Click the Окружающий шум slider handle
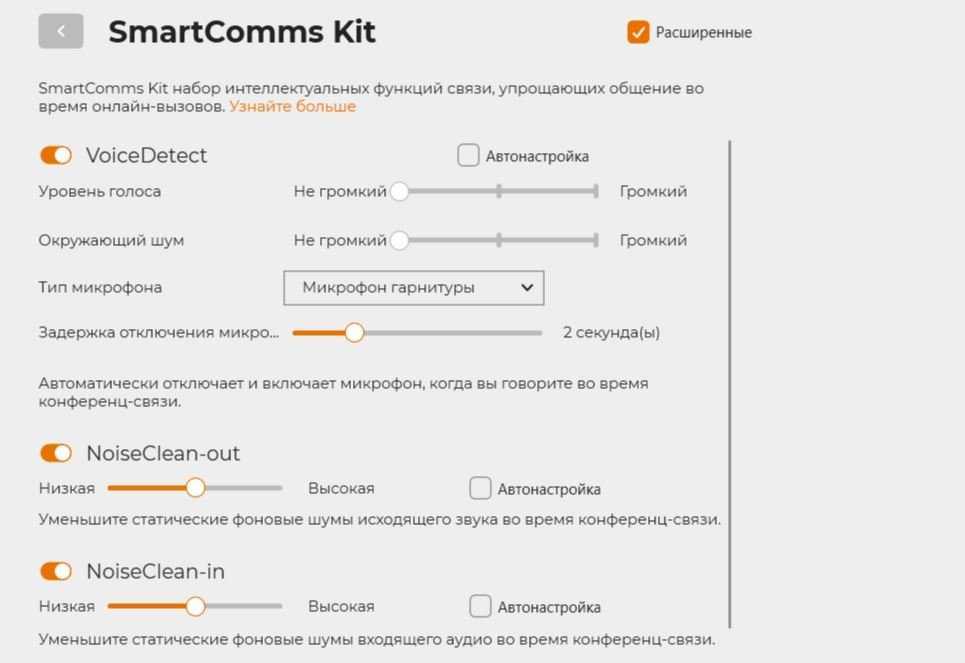This screenshot has height=663, width=965. (399, 240)
